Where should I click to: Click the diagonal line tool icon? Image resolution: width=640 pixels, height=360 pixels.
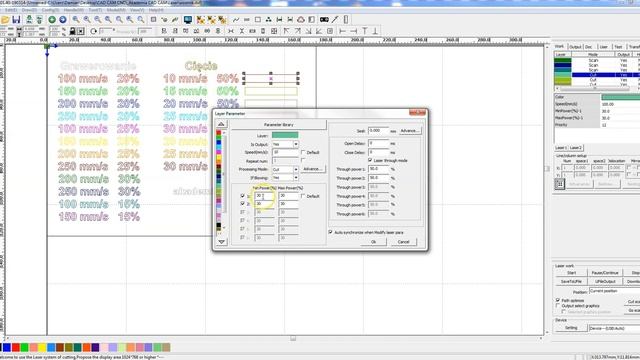[x=335, y=20]
